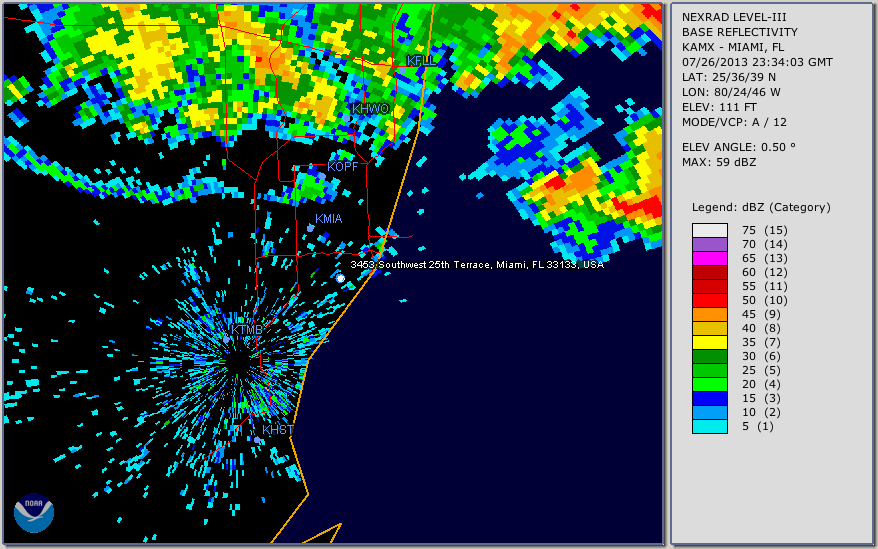This screenshot has width=878, height=549.
Task: Click the white location marker dot
Action: coord(340,278)
